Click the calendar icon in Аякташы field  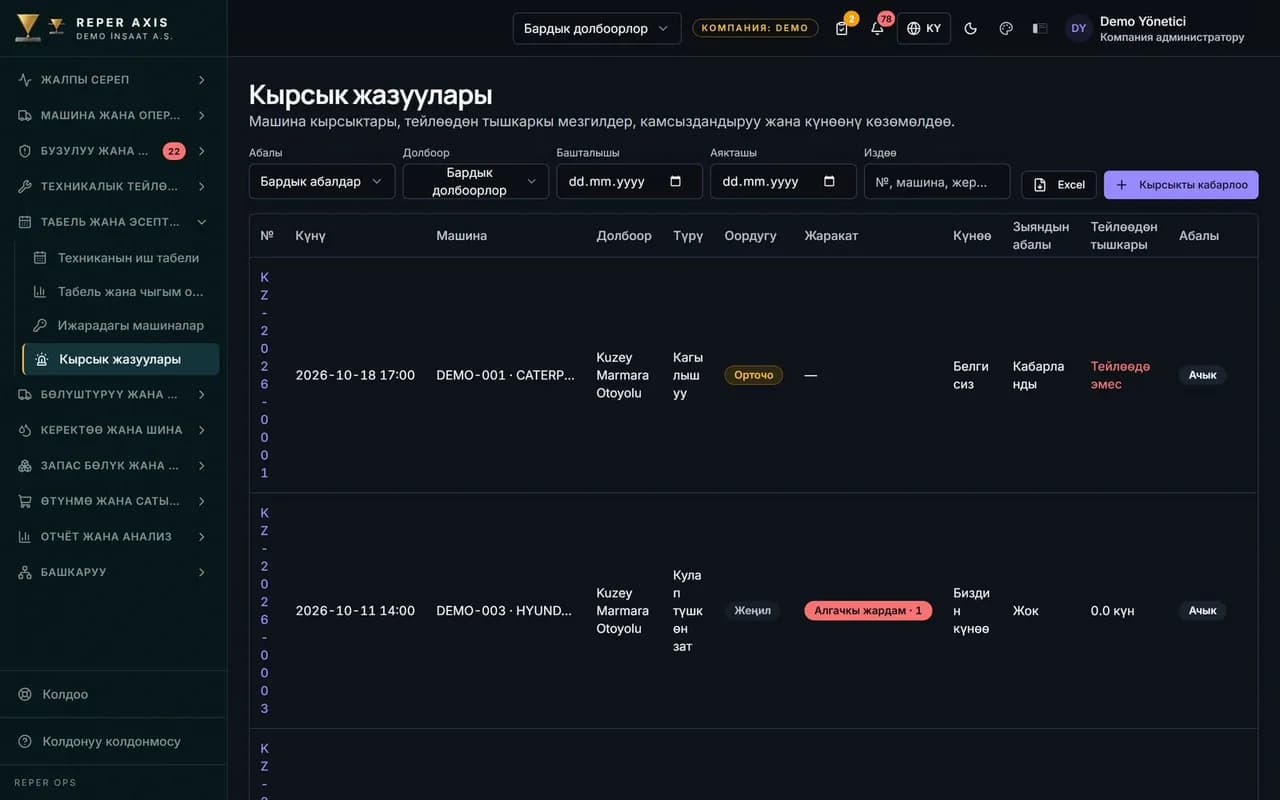pos(829,181)
